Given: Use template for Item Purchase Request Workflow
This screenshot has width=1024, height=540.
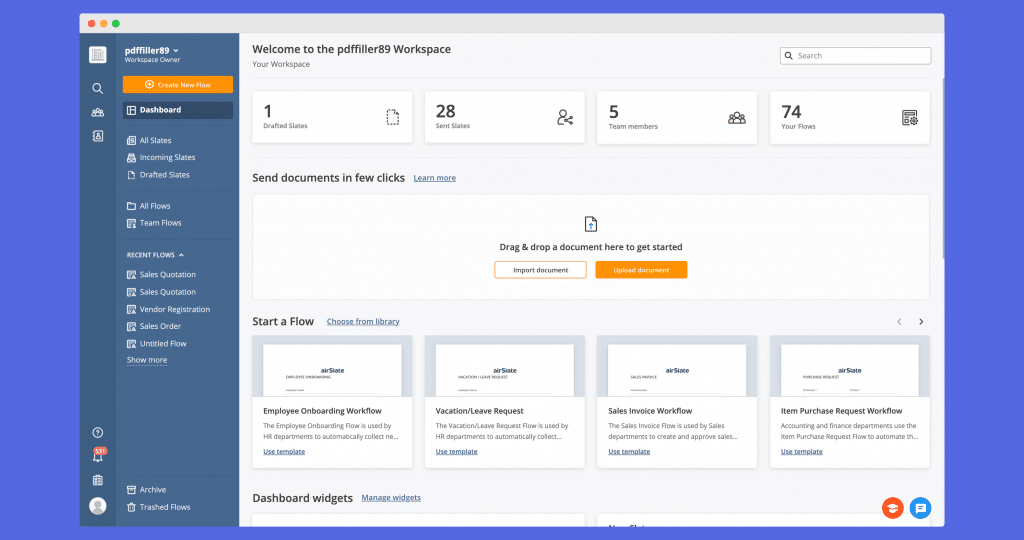Looking at the screenshot, I should [x=801, y=451].
